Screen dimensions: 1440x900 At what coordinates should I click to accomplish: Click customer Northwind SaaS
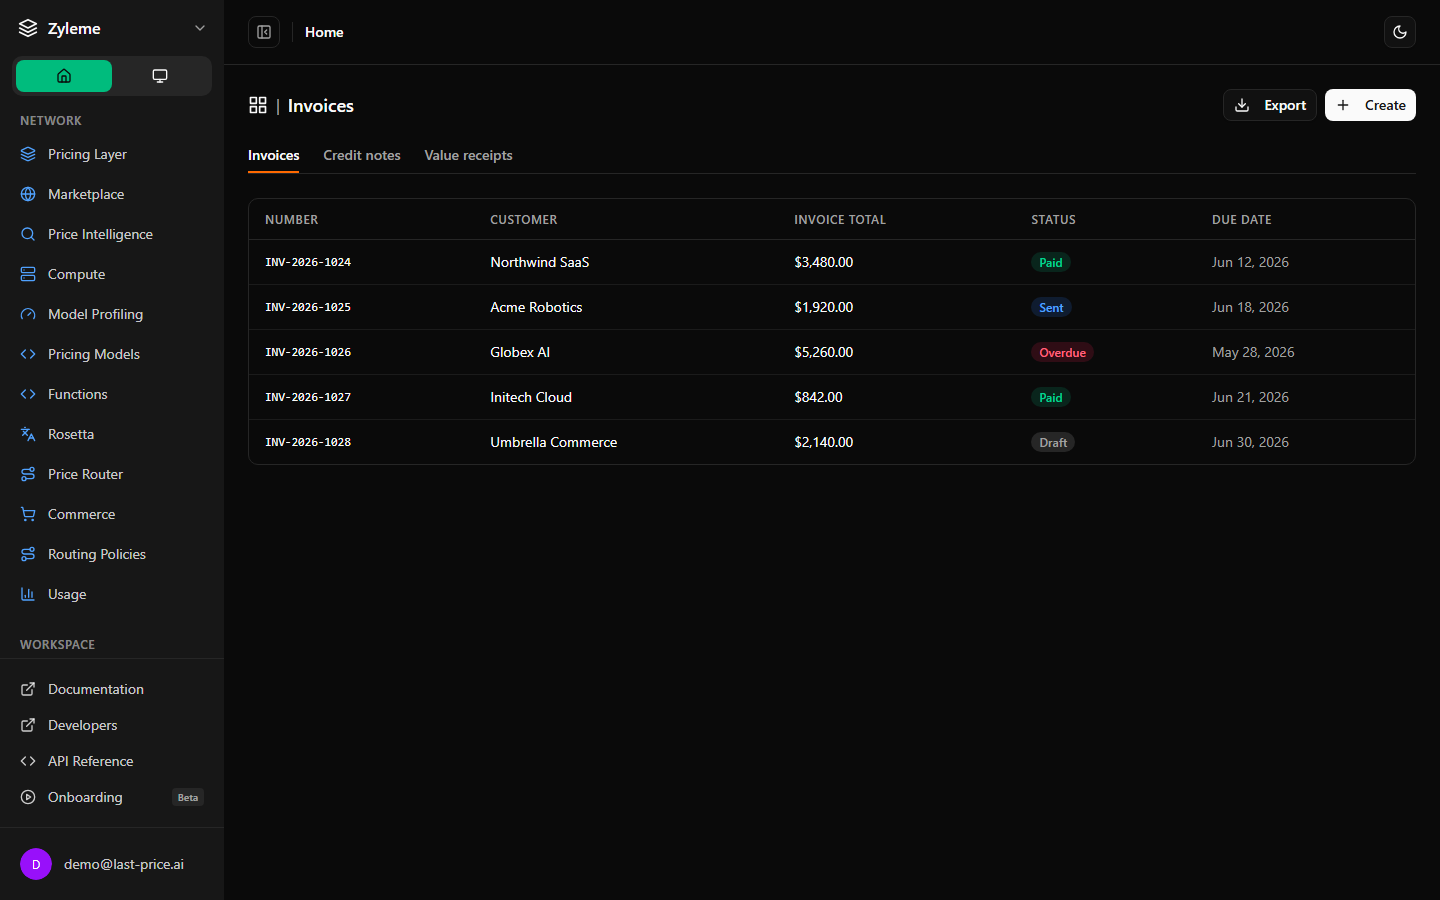click(540, 262)
